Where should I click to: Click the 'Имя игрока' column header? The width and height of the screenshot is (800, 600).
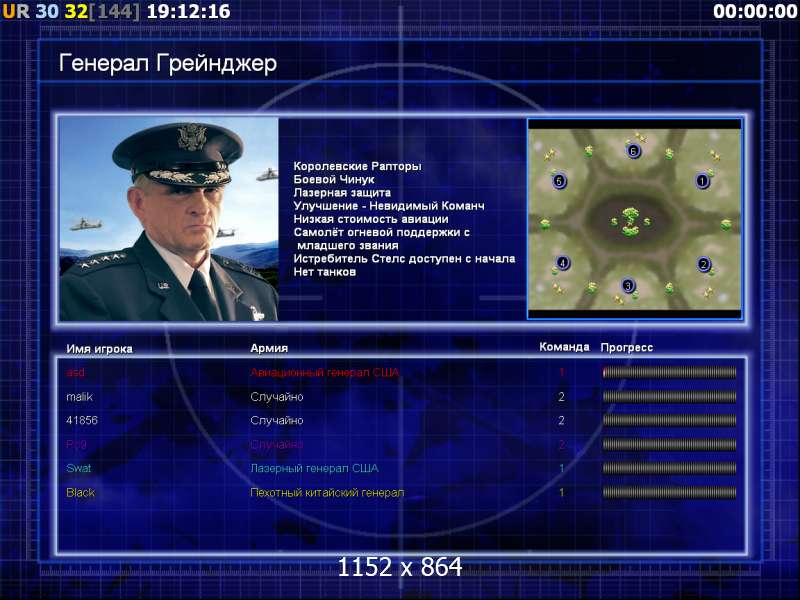pos(99,349)
